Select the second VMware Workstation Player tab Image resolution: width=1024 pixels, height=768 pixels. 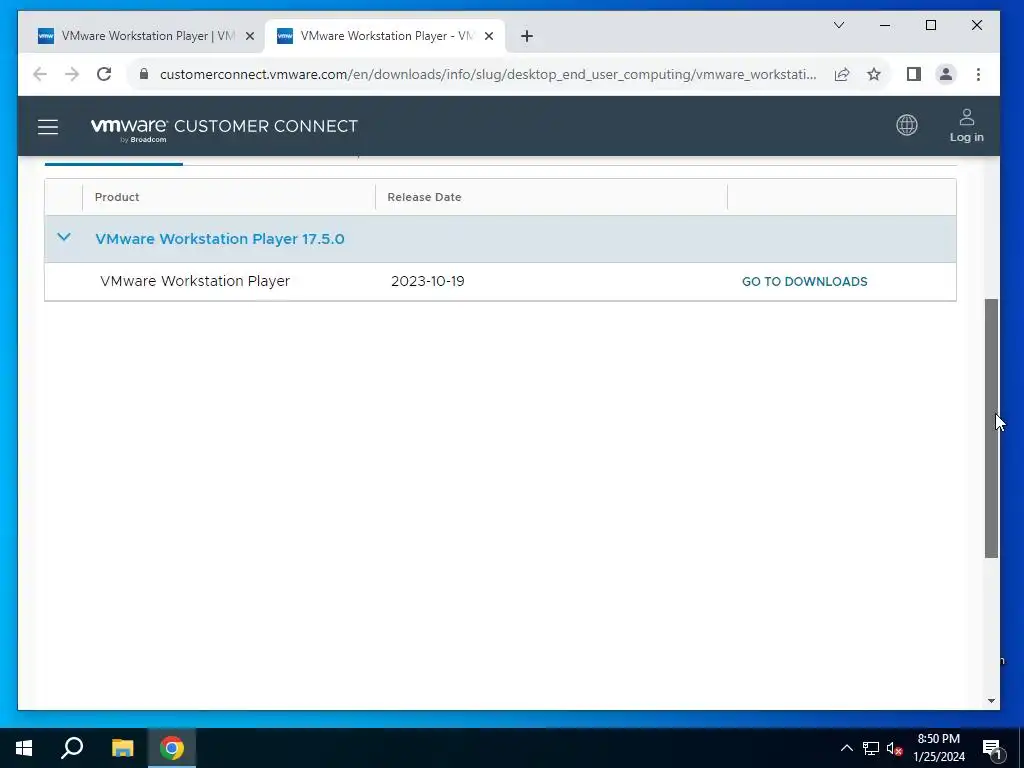pos(384,36)
